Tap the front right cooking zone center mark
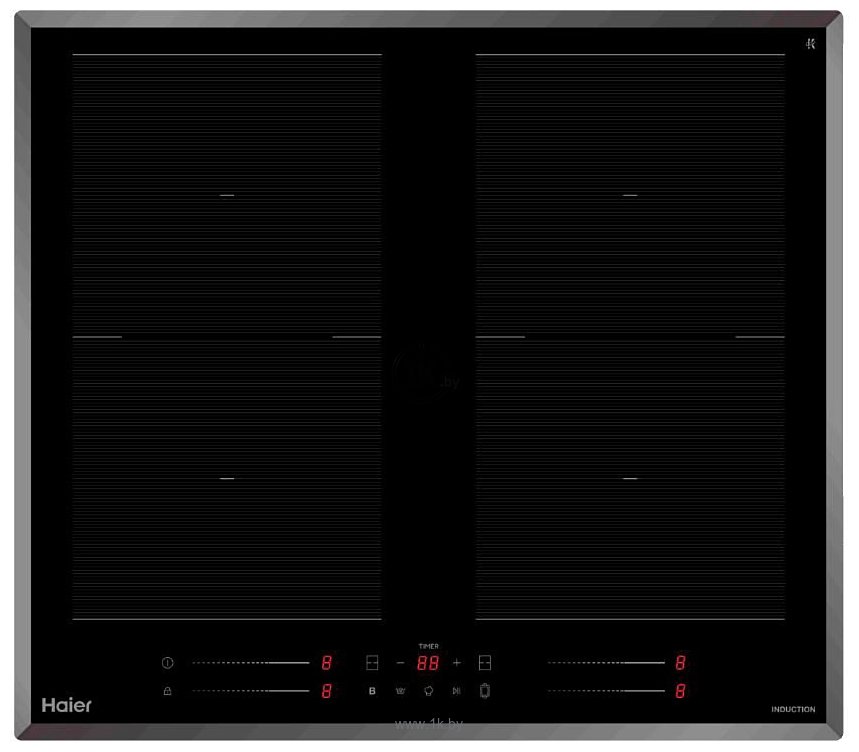This screenshot has height=752, width=859. 630,478
